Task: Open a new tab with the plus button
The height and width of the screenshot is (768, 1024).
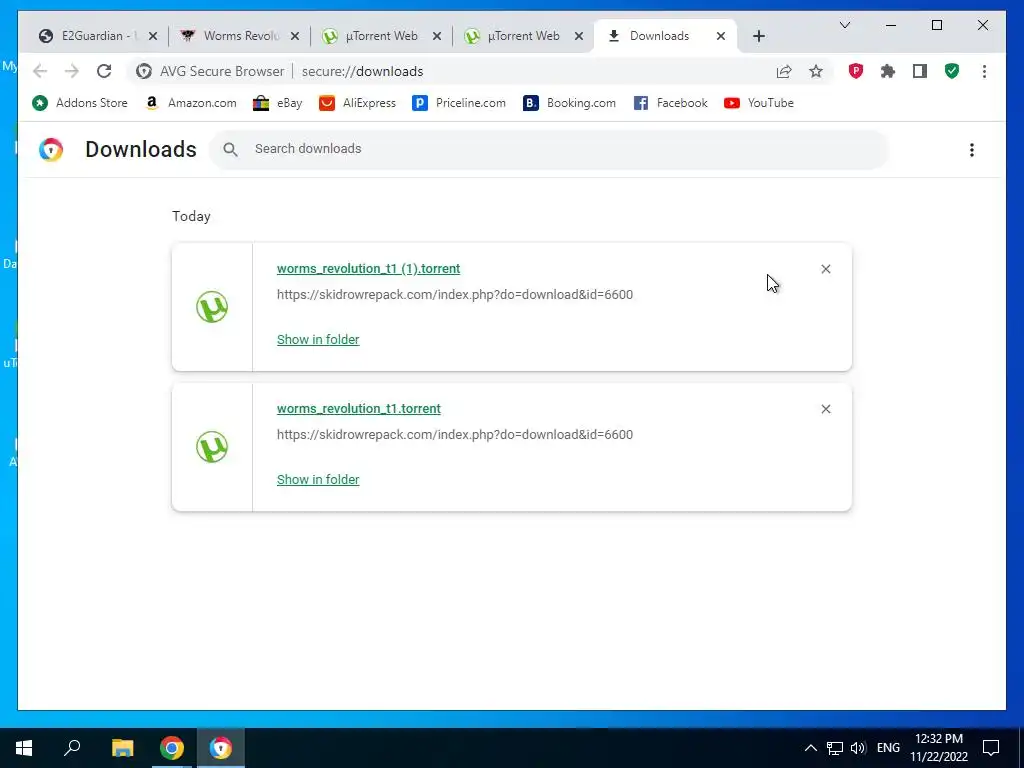Action: coord(758,36)
